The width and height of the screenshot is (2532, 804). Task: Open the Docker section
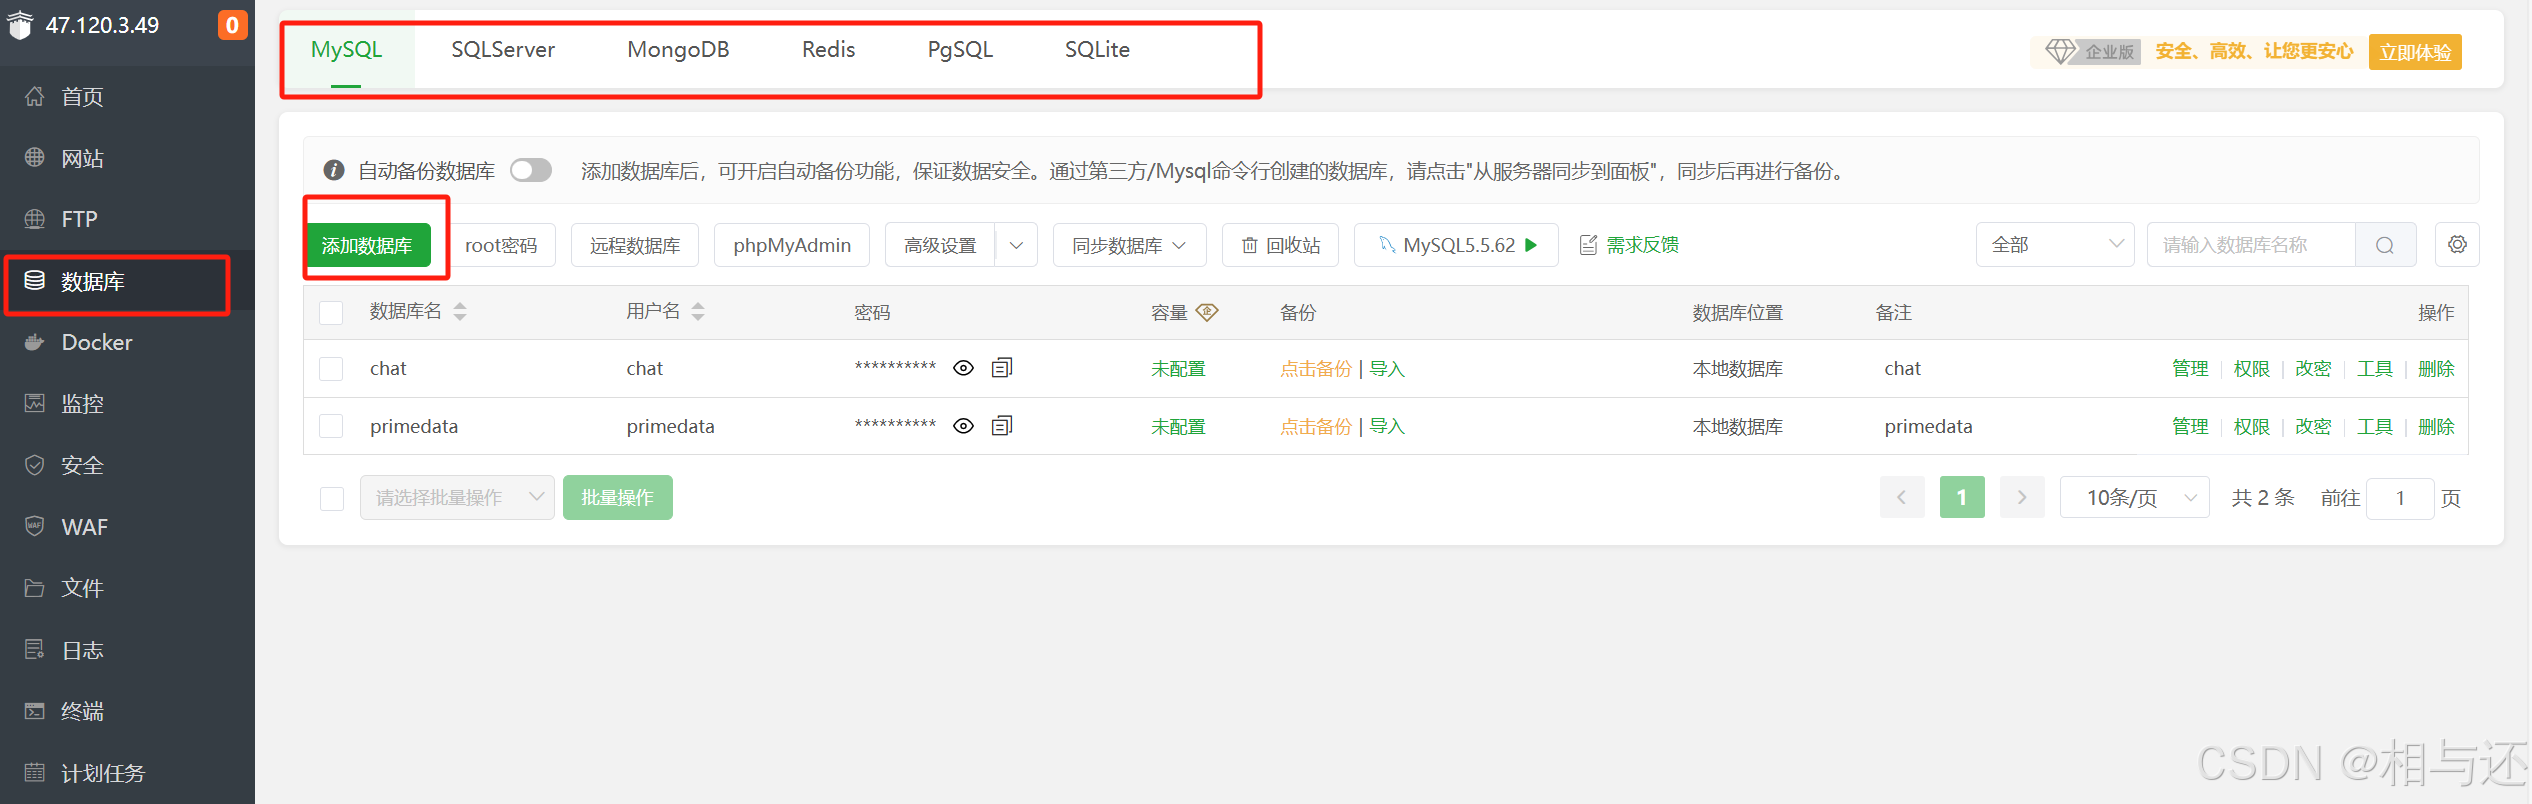(96, 342)
